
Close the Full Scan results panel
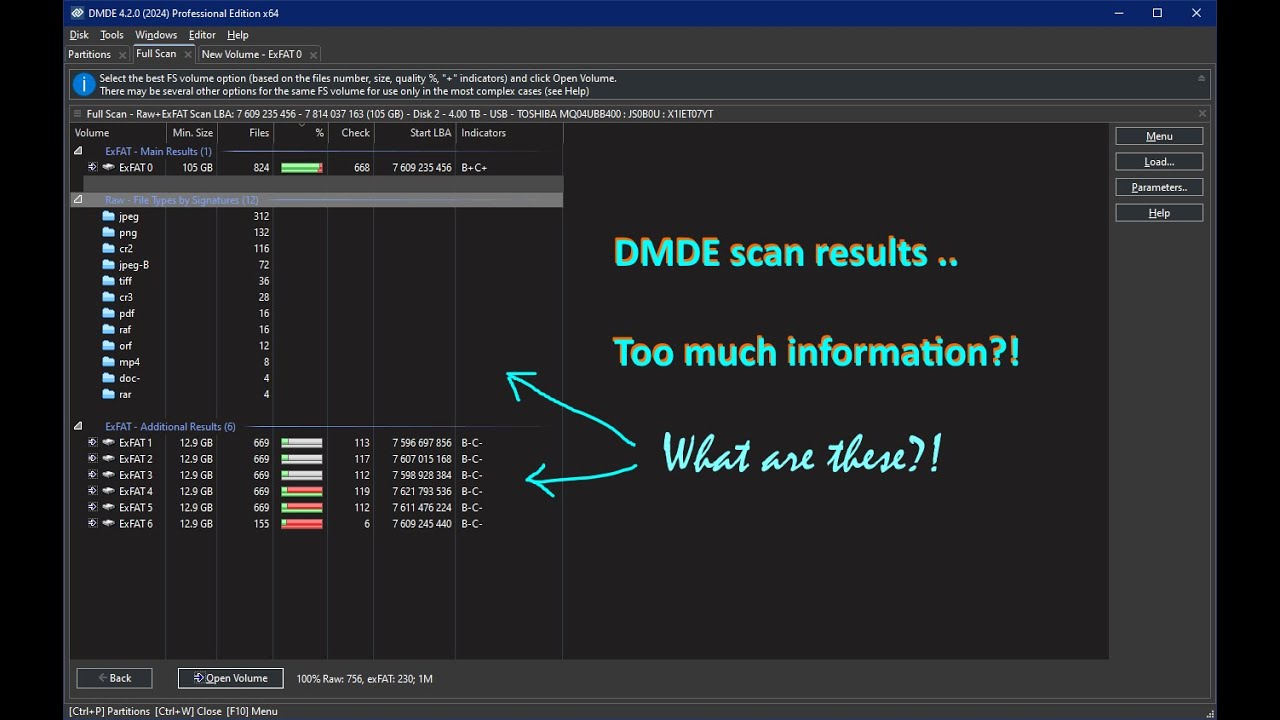pos(1202,114)
